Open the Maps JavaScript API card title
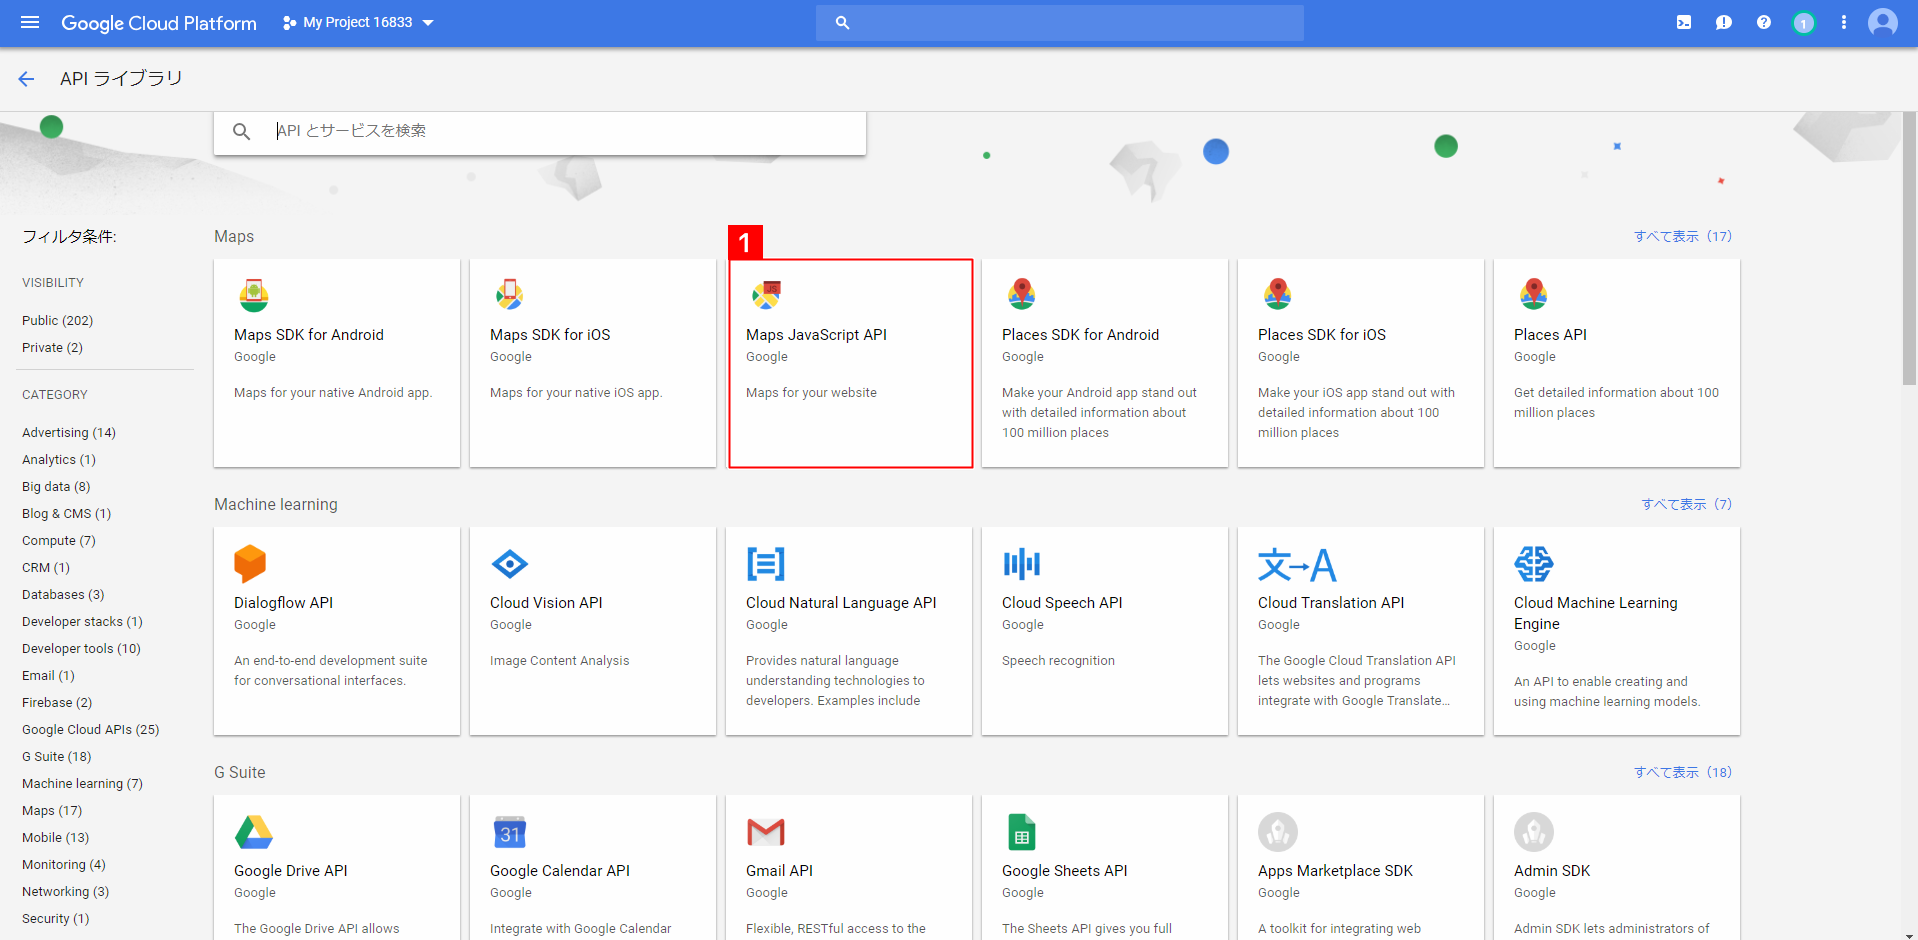 coord(816,335)
